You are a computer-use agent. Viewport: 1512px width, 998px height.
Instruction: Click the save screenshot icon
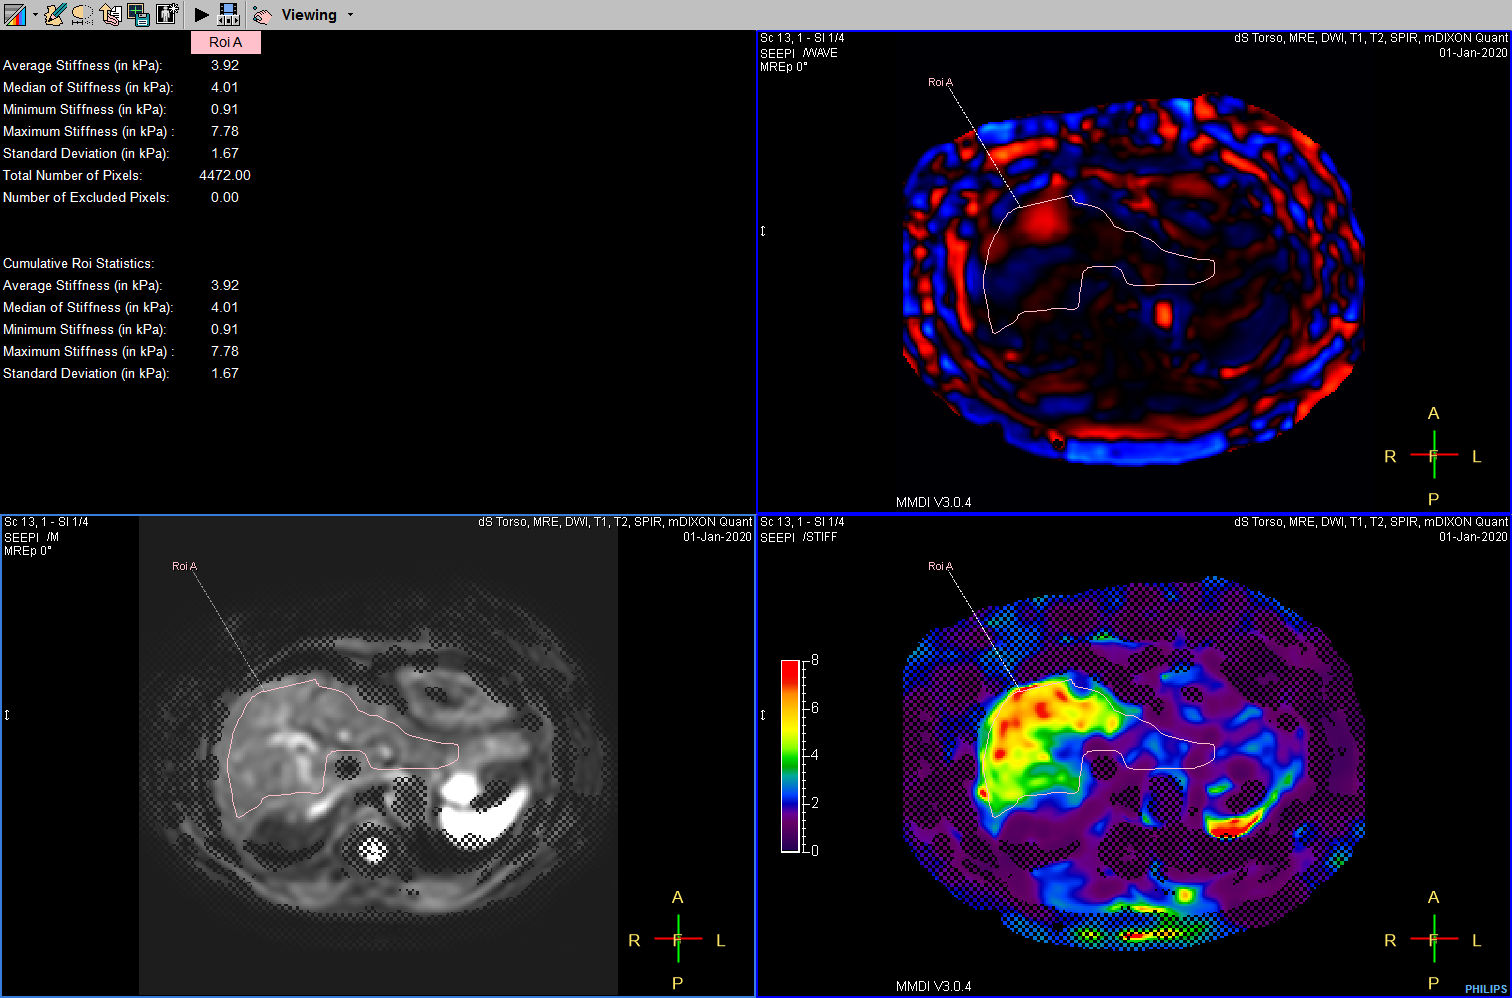click(x=137, y=14)
